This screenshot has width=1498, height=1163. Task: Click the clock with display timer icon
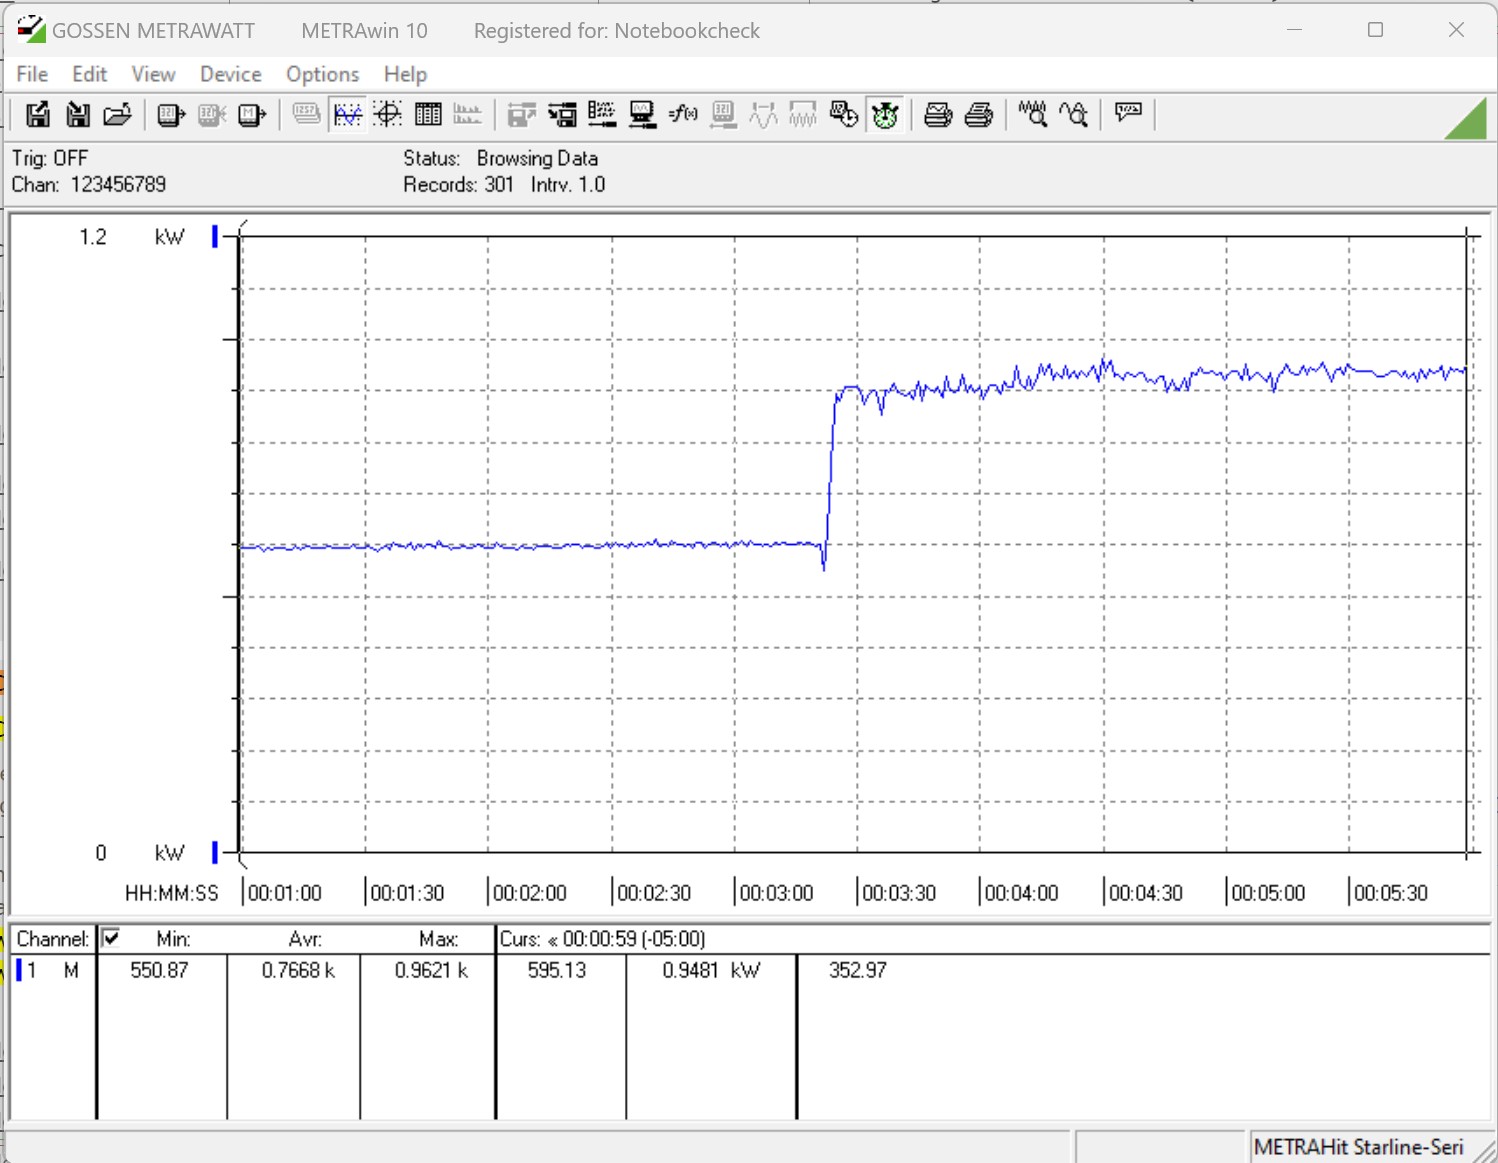click(x=844, y=115)
